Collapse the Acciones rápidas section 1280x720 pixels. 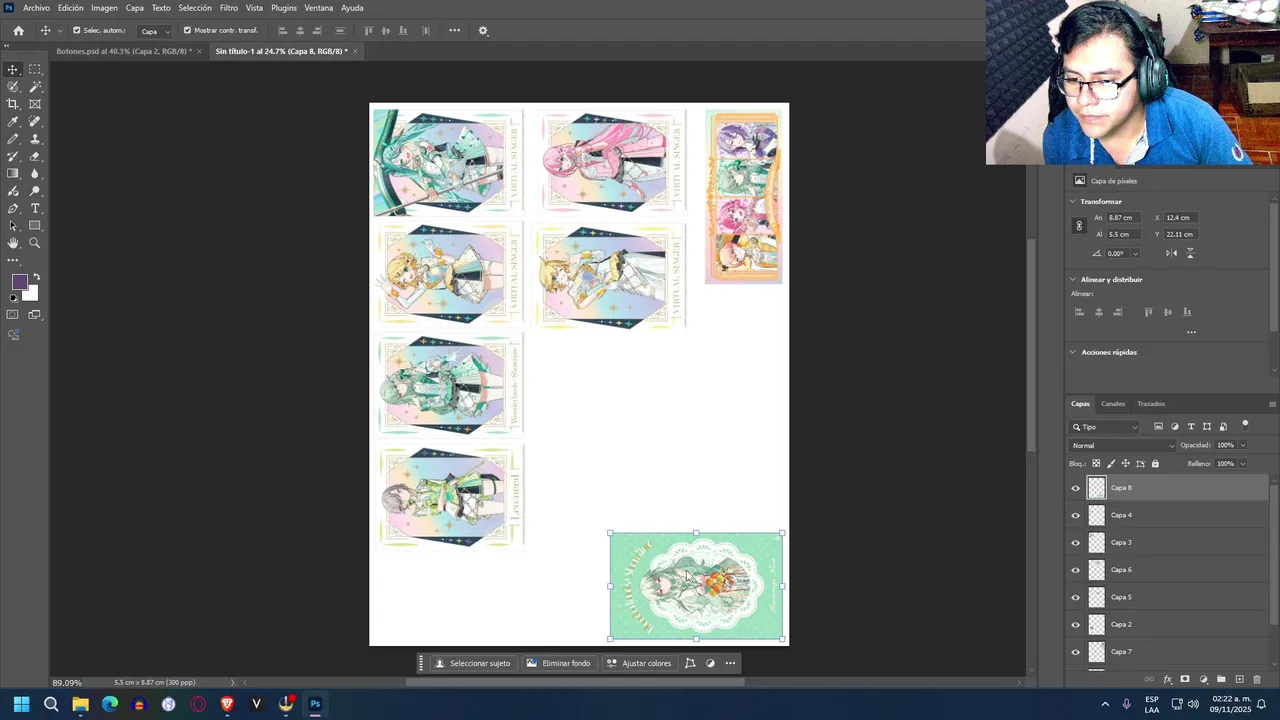[x=1073, y=352]
